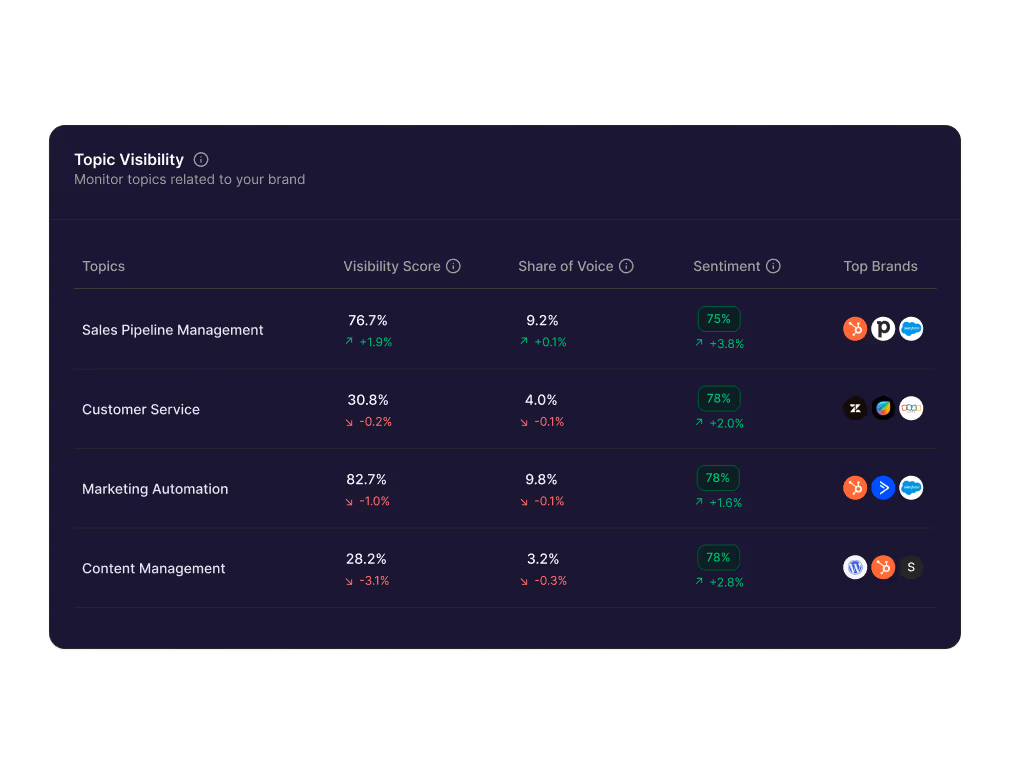The height and width of the screenshot is (771, 1011).
Task: Open the Customer Service topic row
Action: [x=141, y=409]
